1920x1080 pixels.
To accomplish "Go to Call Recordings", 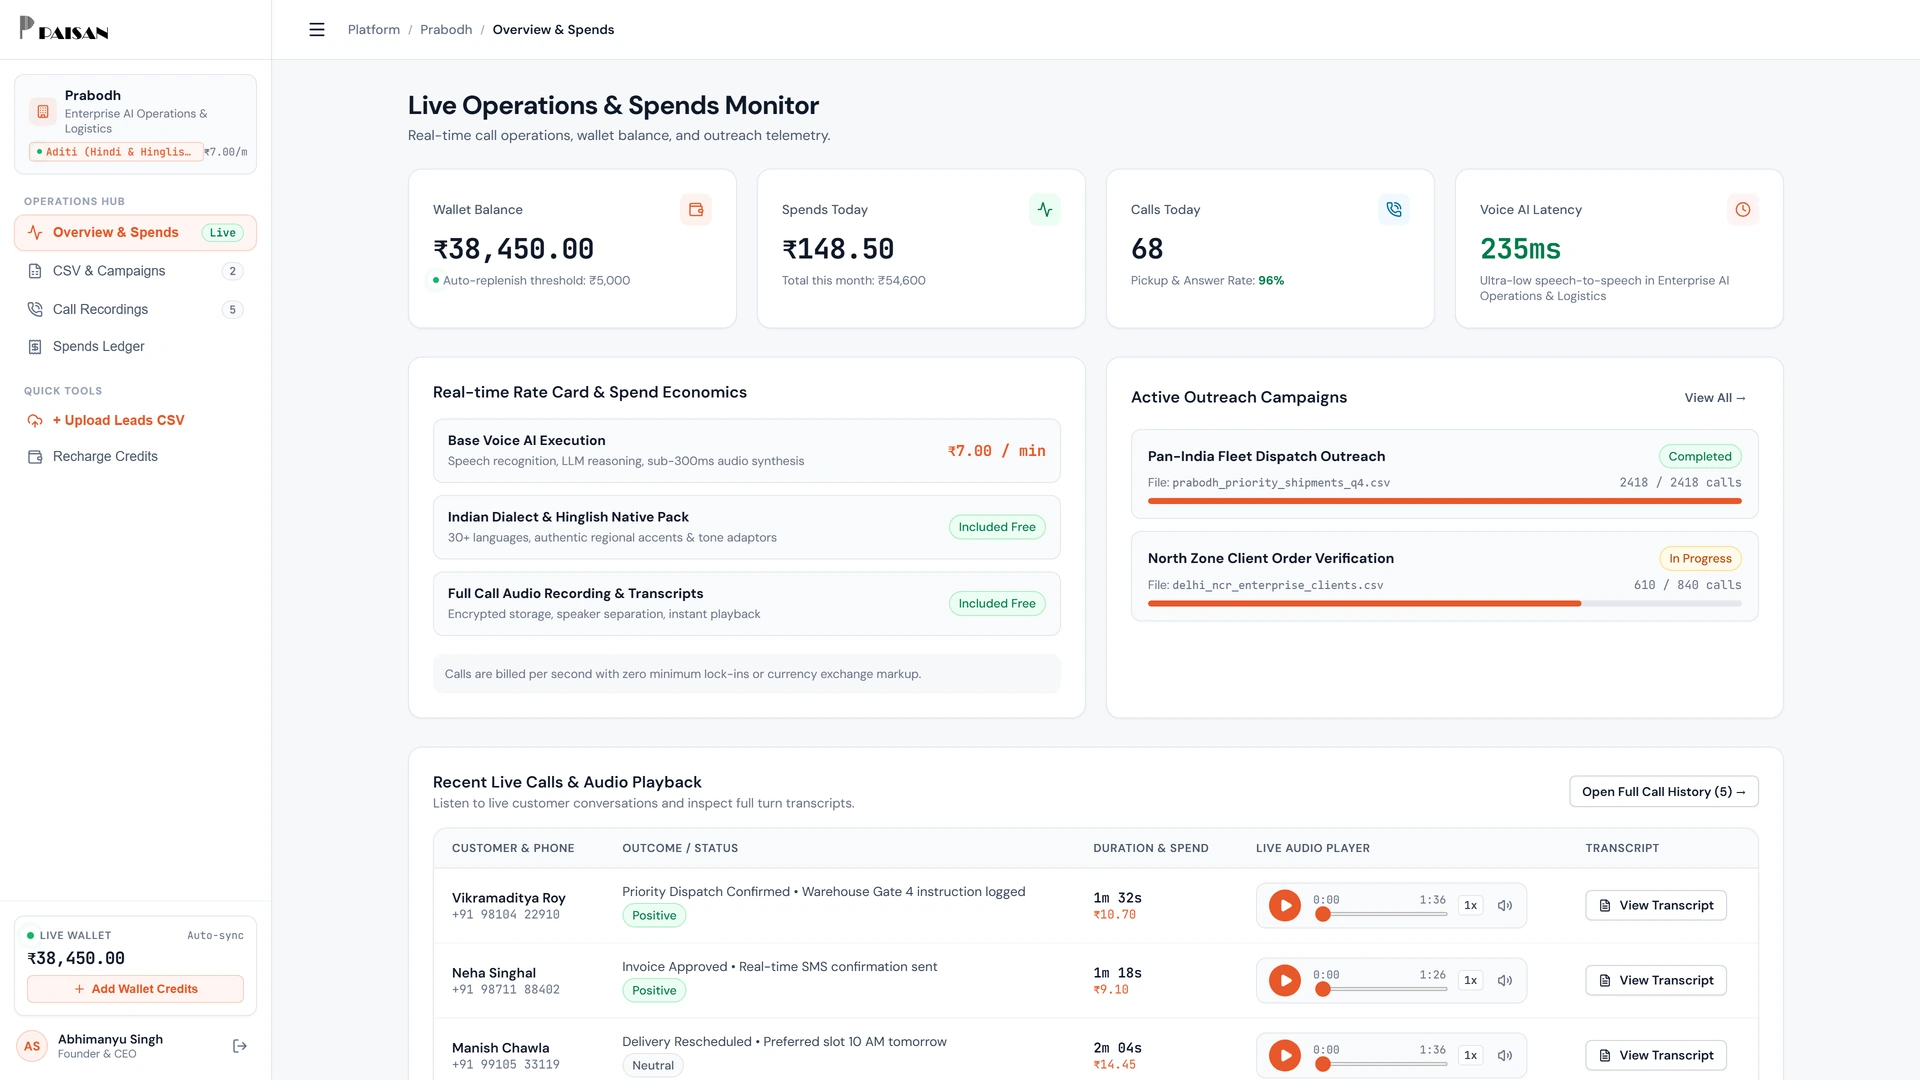I will click(135, 310).
